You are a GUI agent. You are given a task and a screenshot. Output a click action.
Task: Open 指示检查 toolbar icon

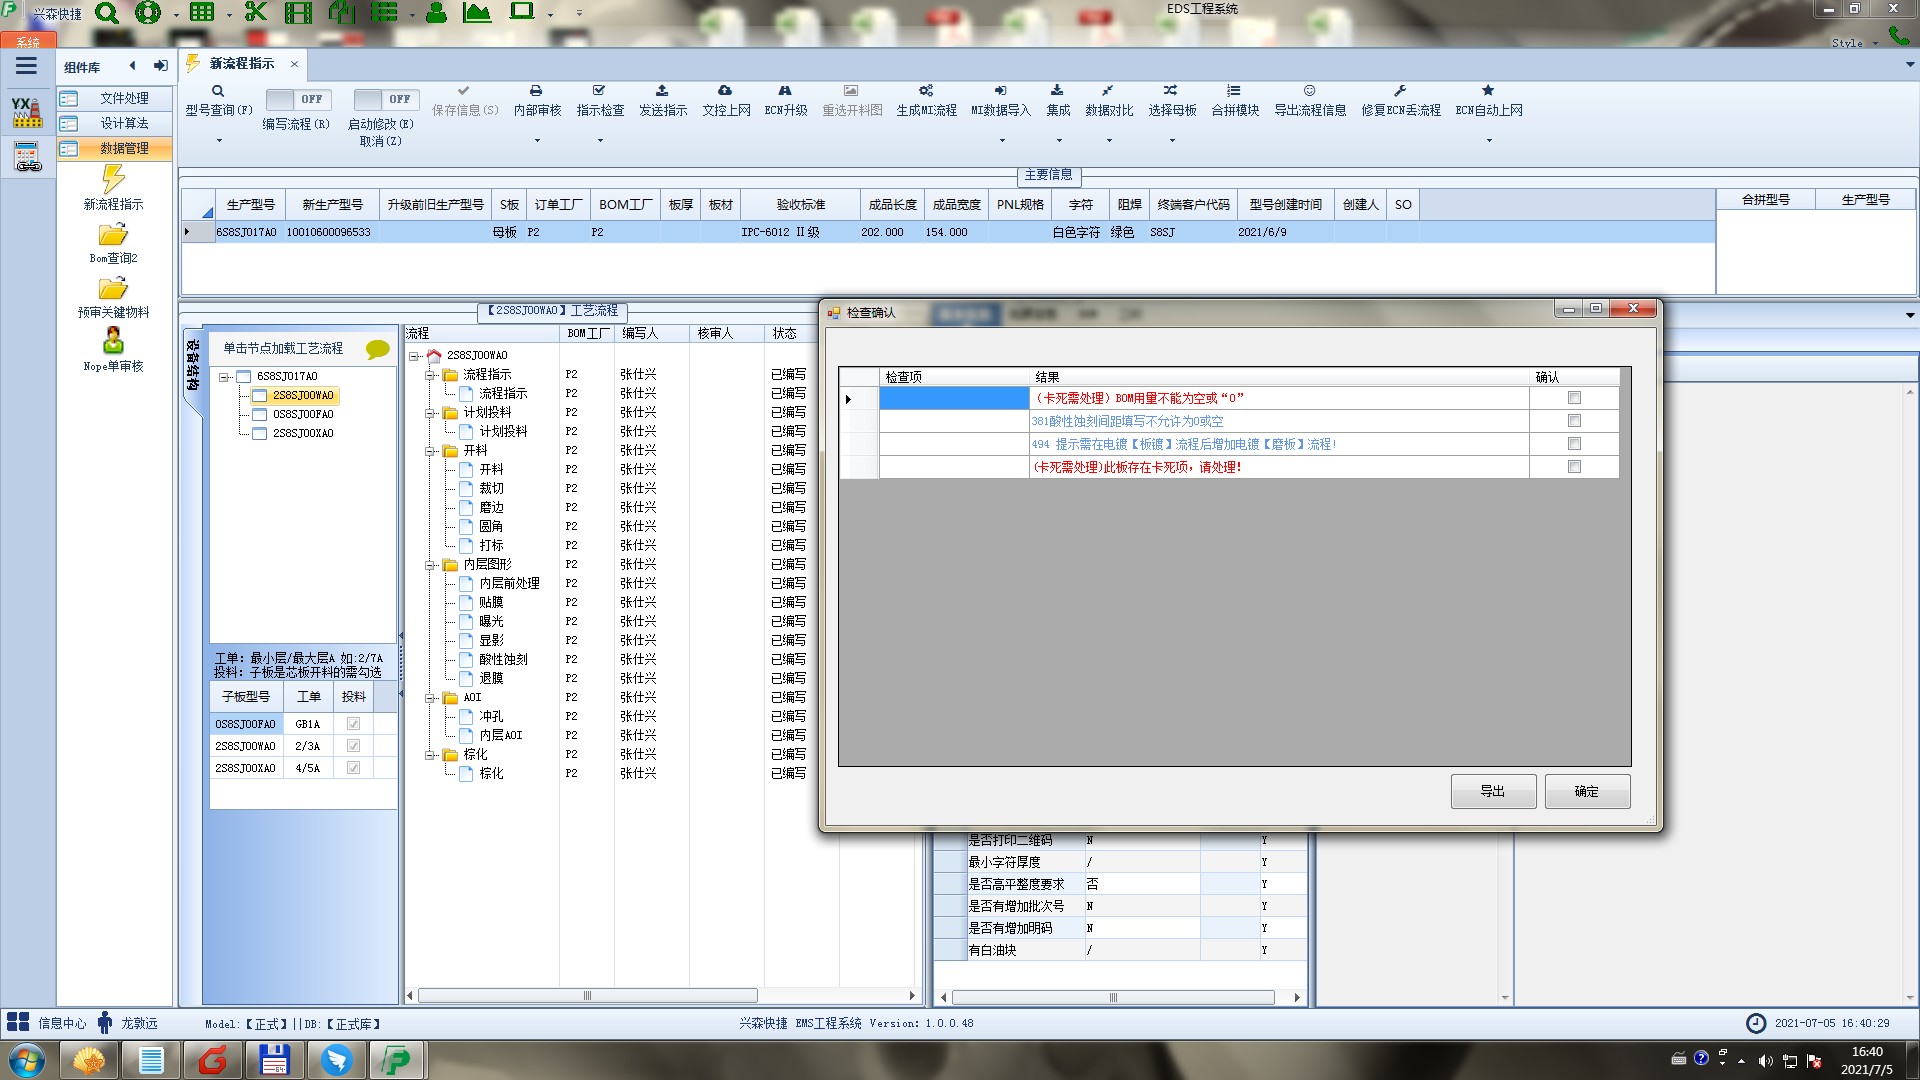click(599, 91)
